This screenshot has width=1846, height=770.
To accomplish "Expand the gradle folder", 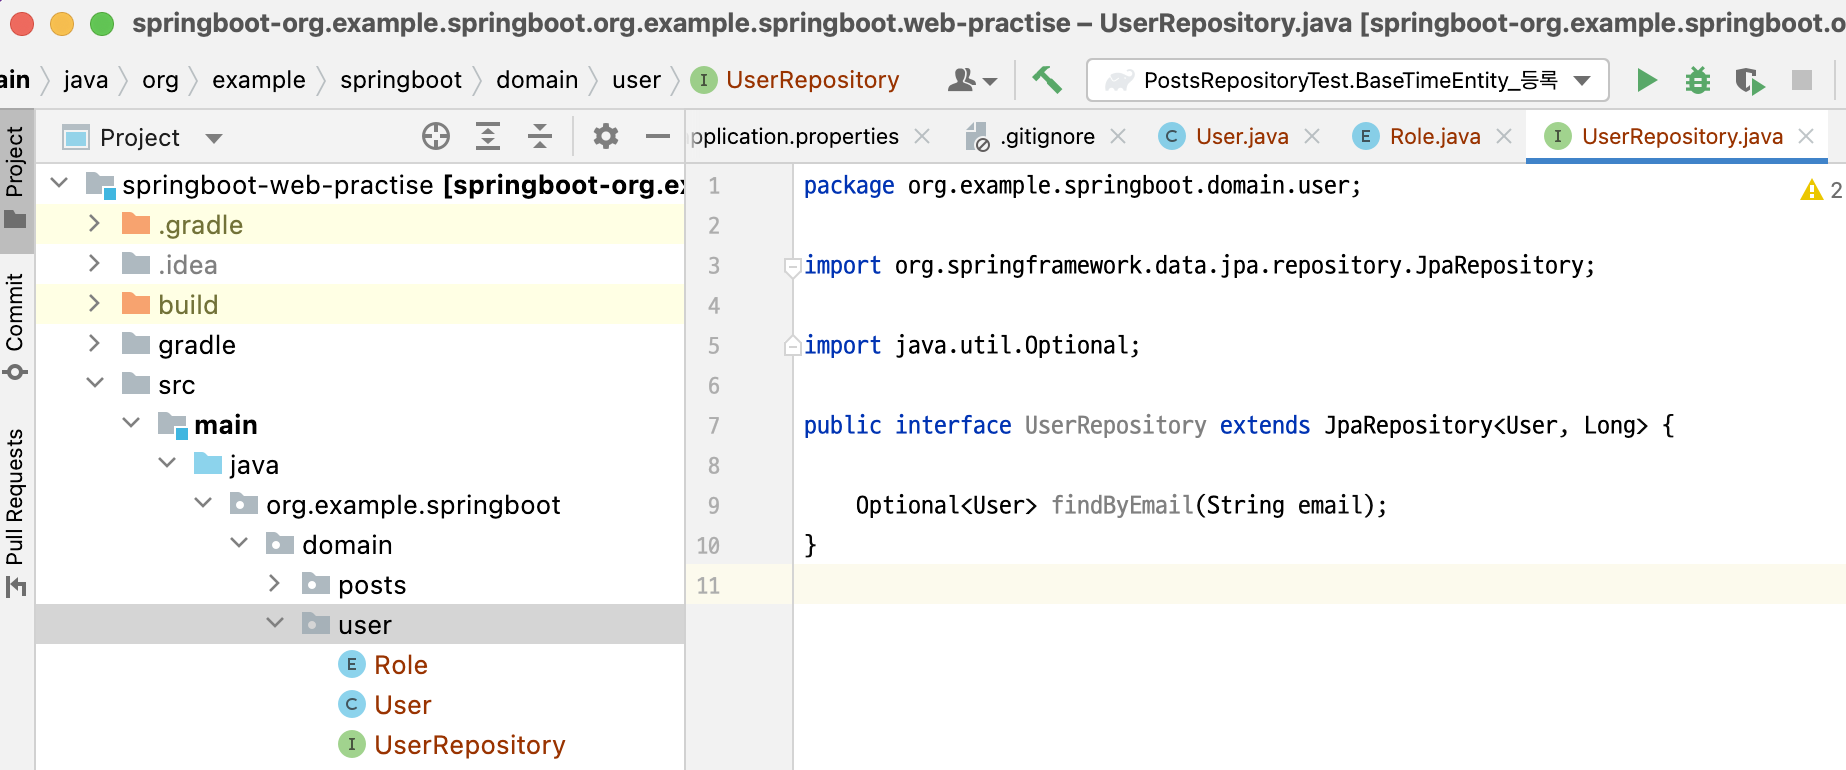I will (x=95, y=343).
